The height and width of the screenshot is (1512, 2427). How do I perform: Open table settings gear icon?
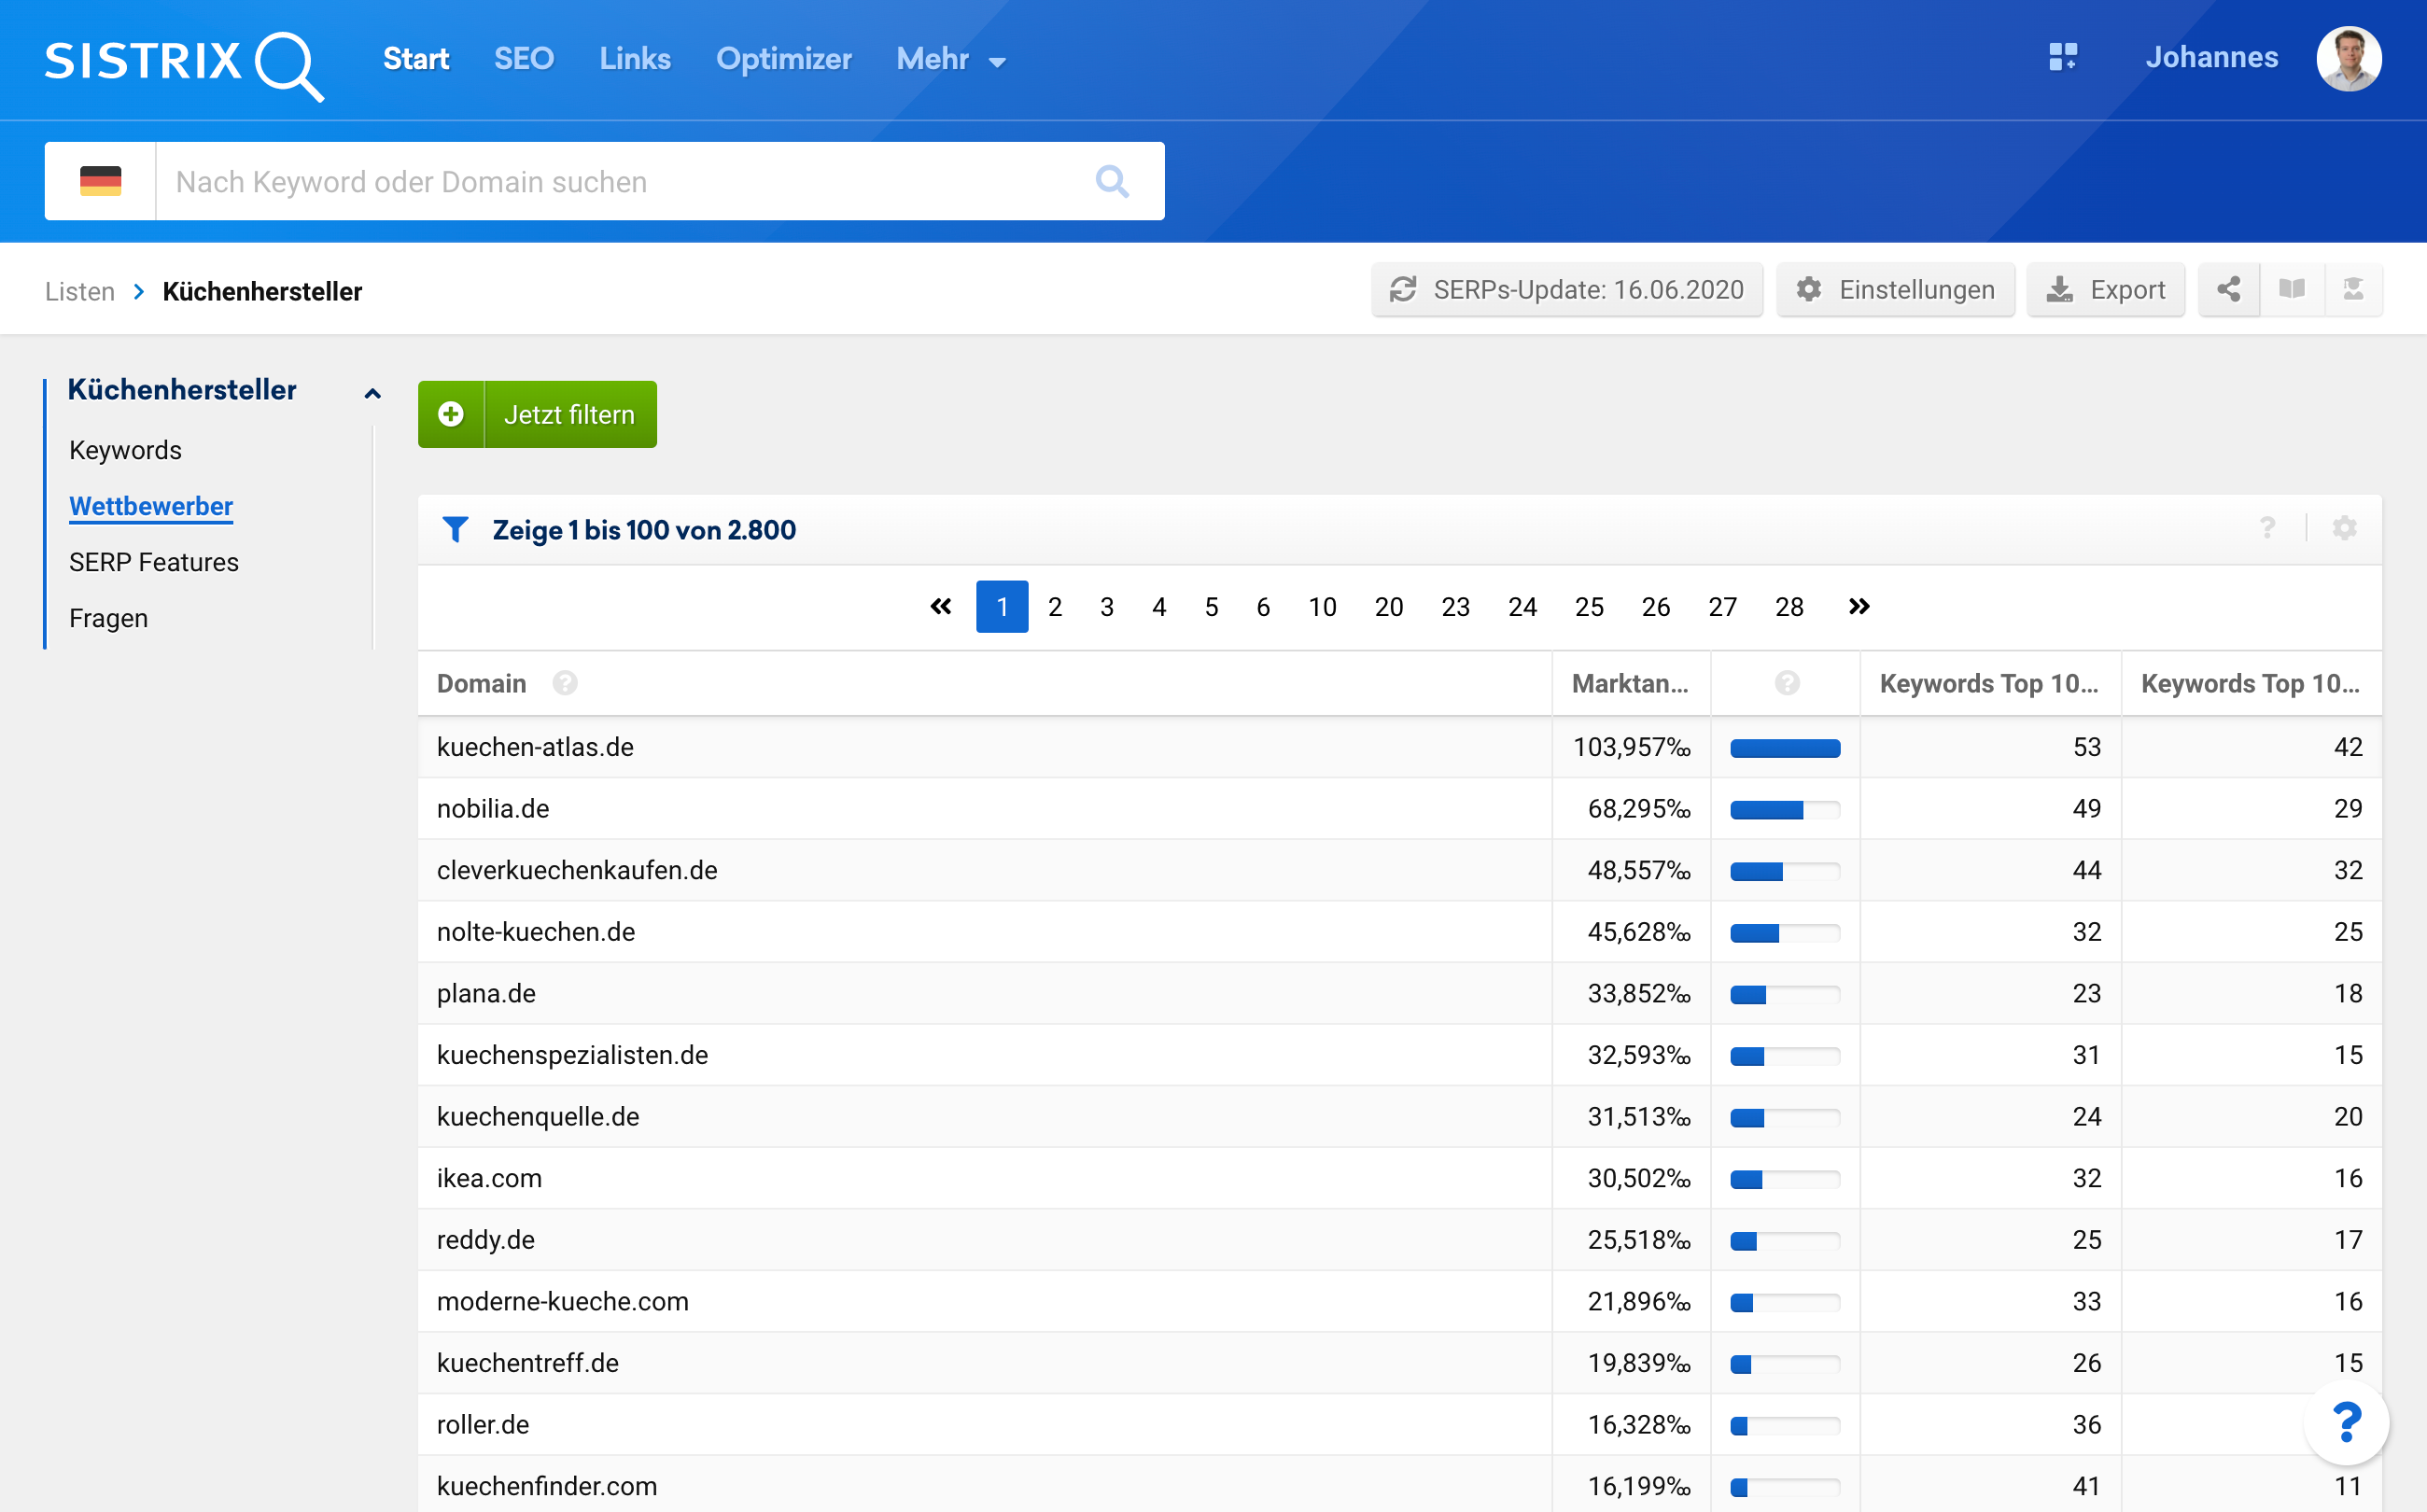(2344, 528)
